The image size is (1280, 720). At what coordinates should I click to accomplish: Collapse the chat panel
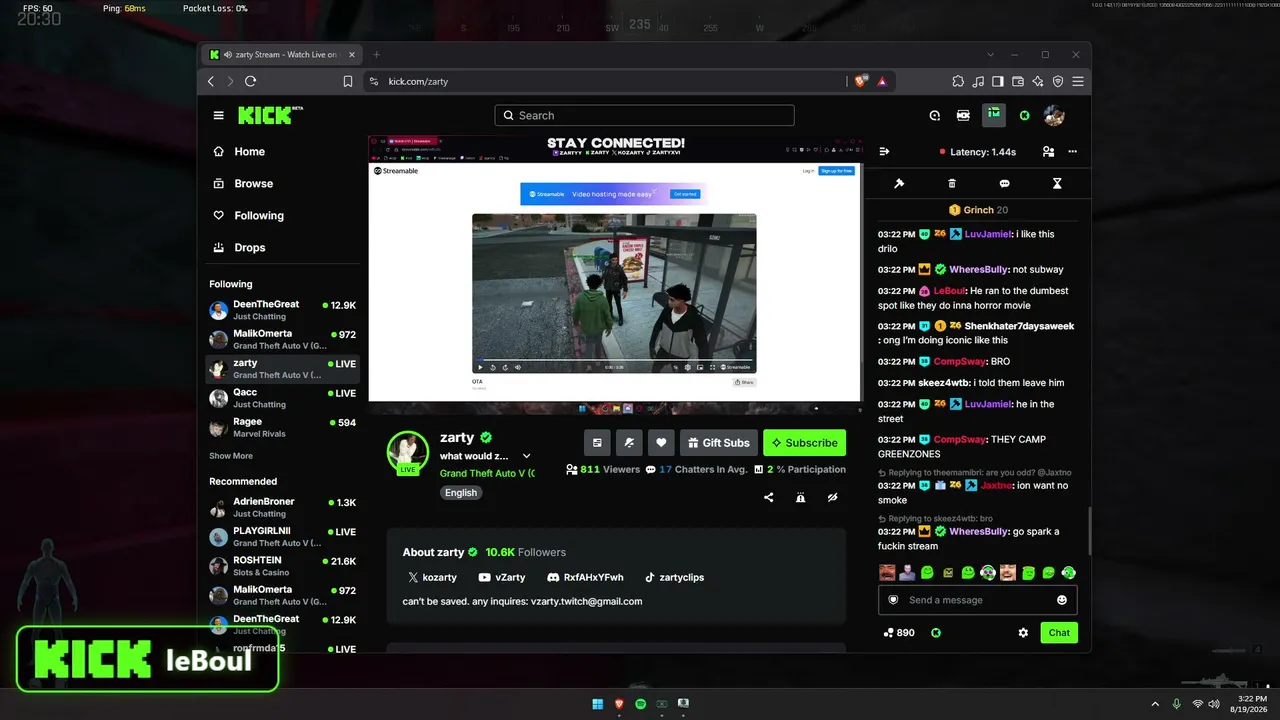coord(884,152)
